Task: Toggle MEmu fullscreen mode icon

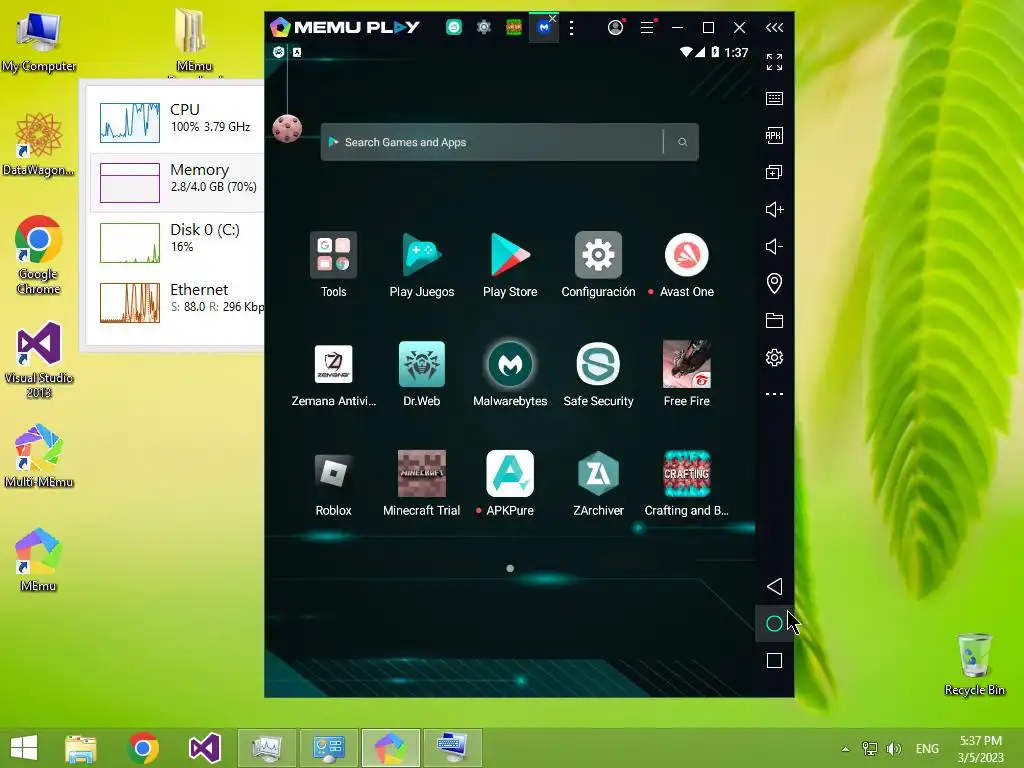Action: [x=774, y=62]
